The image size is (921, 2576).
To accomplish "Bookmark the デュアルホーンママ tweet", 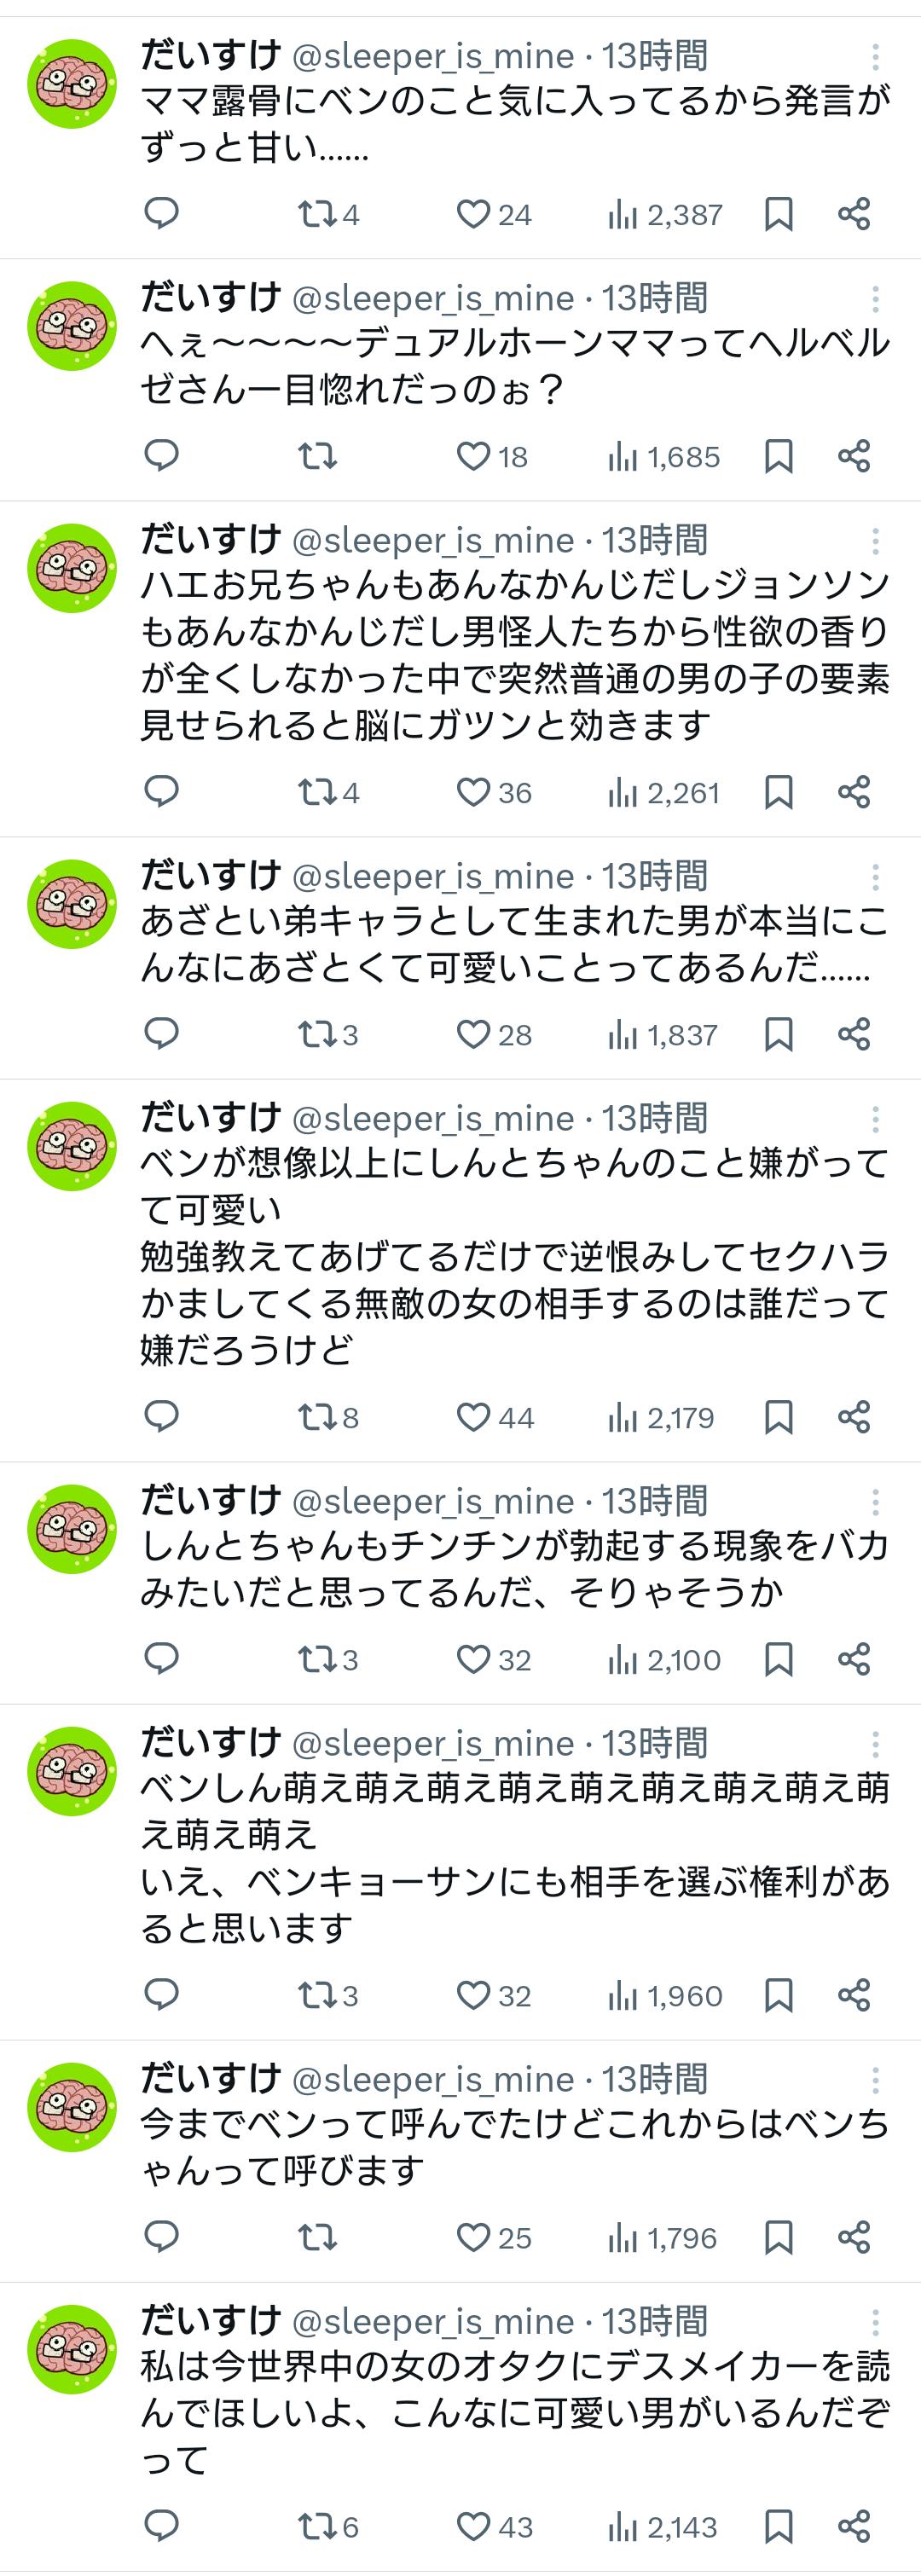I will (x=778, y=457).
